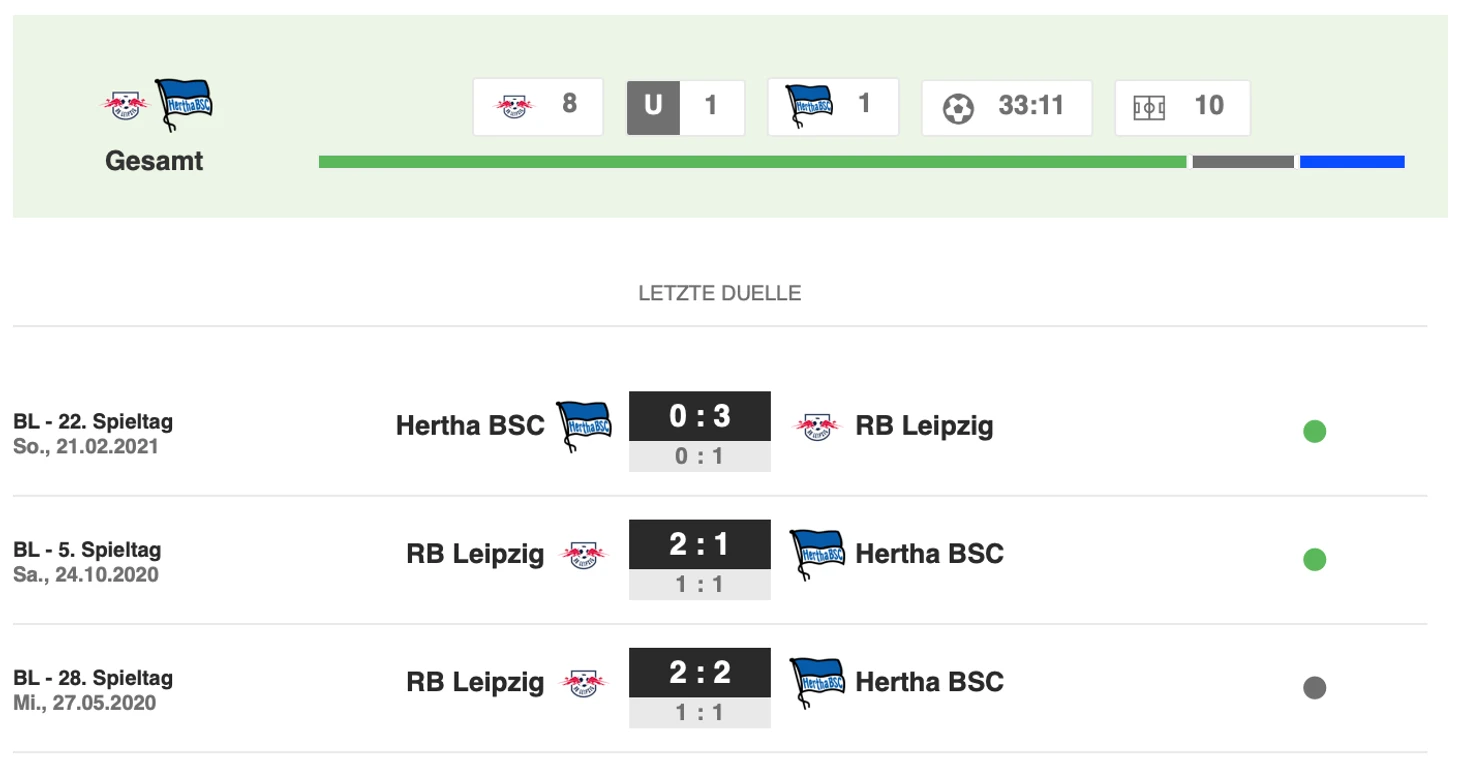Click the gray U draws badge
The width and height of the screenshot is (1460, 771).
[653, 107]
